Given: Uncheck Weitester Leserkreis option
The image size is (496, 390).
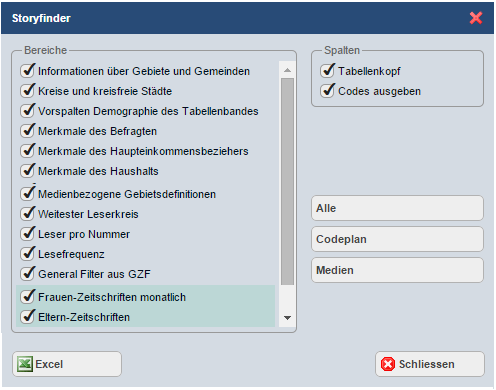Looking at the screenshot, I should 27,214.
